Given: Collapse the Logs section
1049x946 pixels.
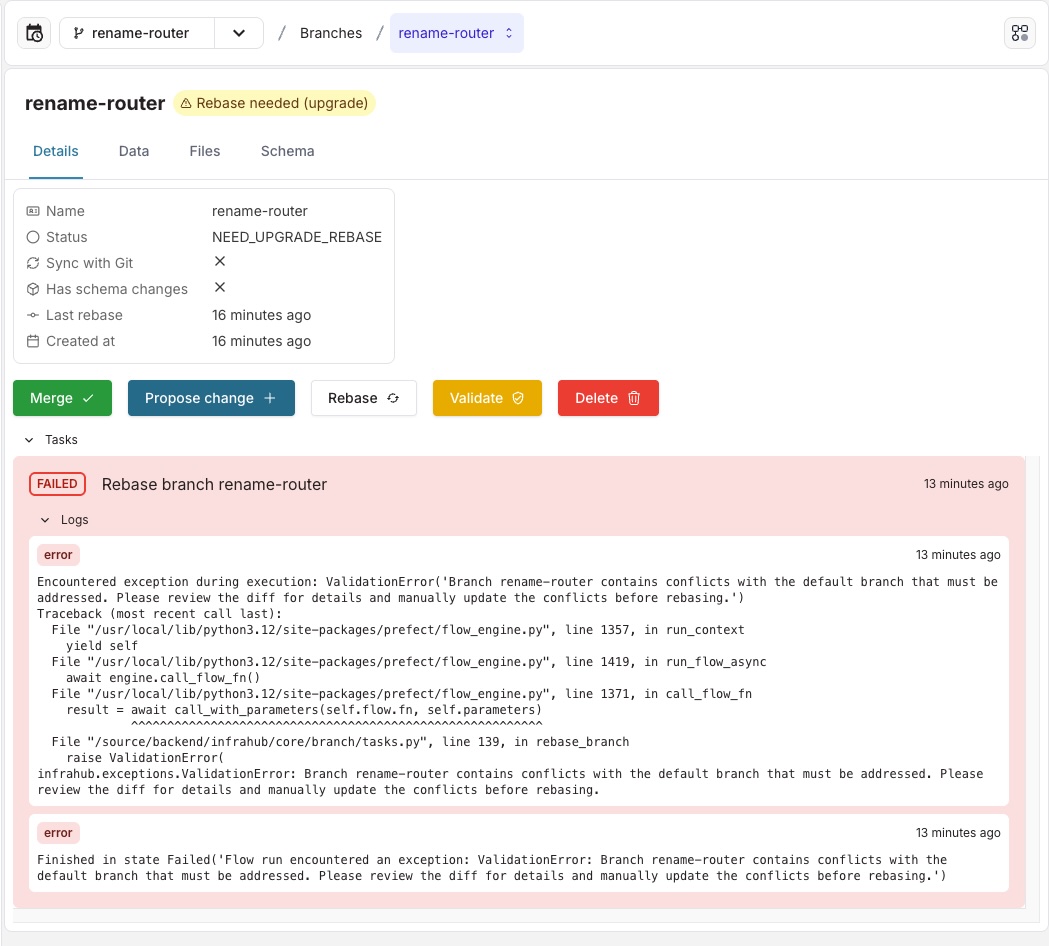Looking at the screenshot, I should tap(44, 520).
